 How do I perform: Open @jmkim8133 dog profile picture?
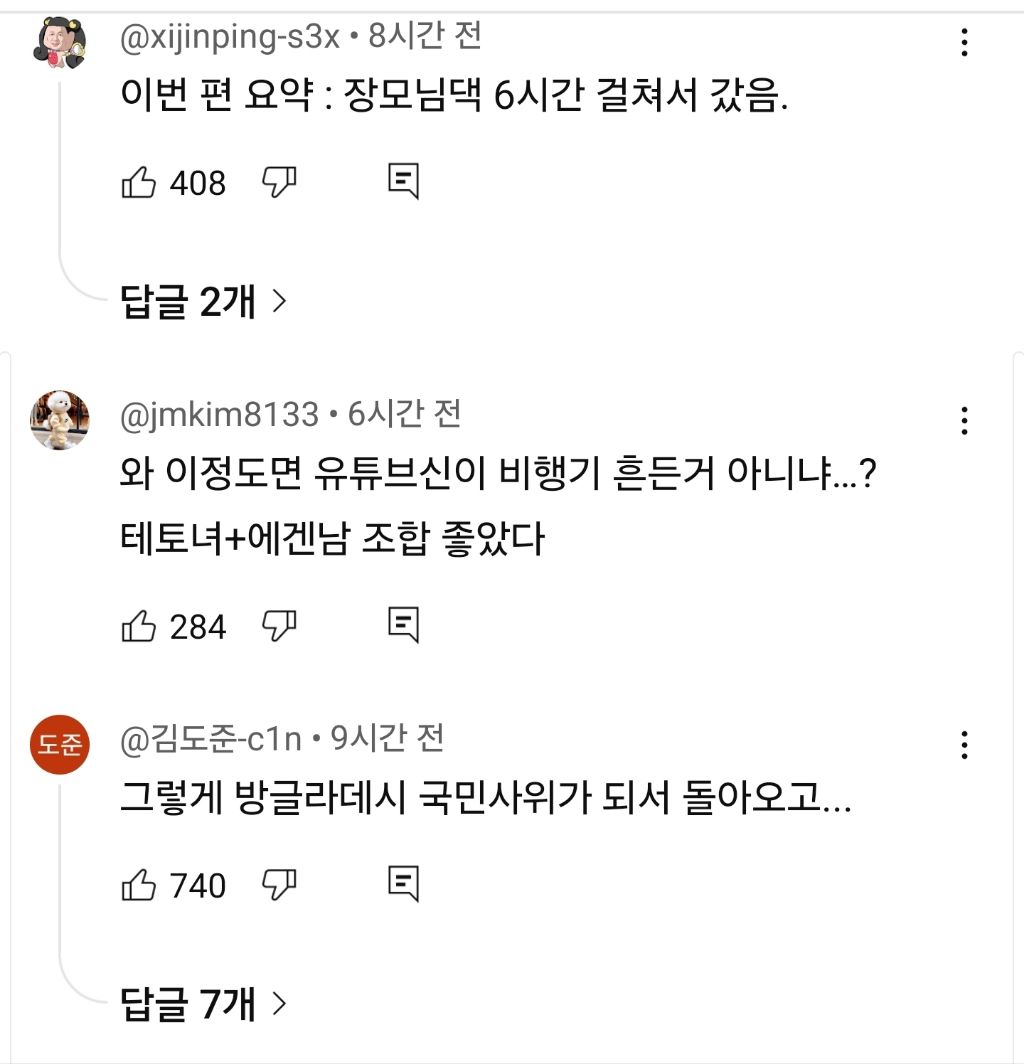tap(61, 420)
